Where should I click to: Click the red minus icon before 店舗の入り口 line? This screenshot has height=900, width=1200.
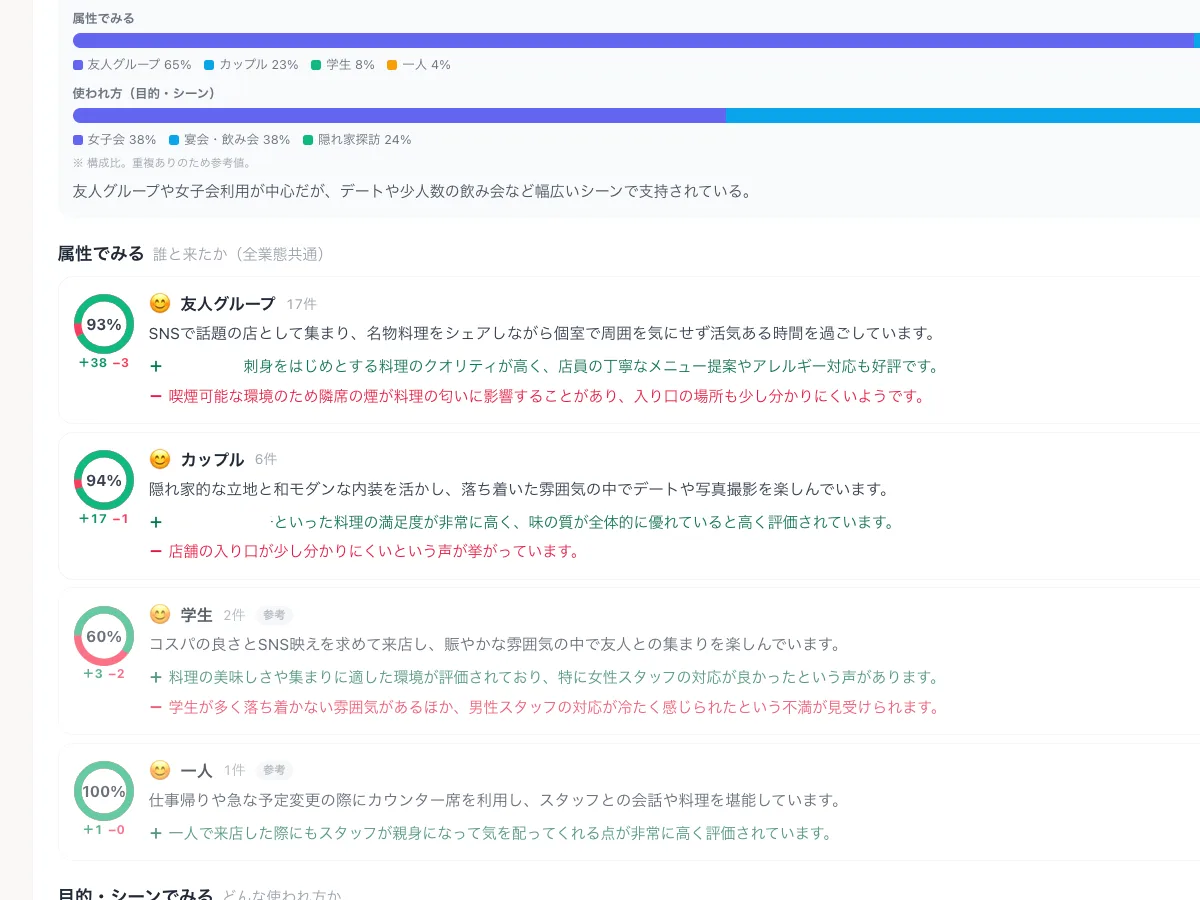tap(156, 551)
